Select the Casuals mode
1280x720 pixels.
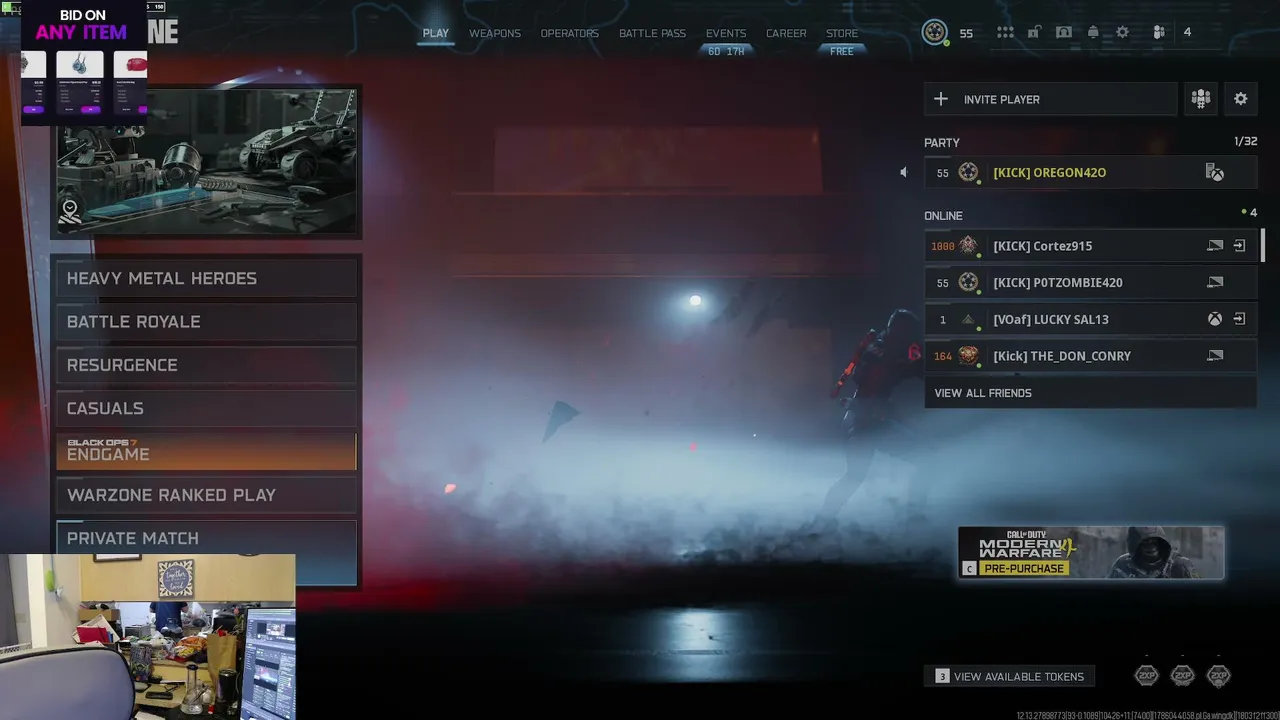pos(206,408)
